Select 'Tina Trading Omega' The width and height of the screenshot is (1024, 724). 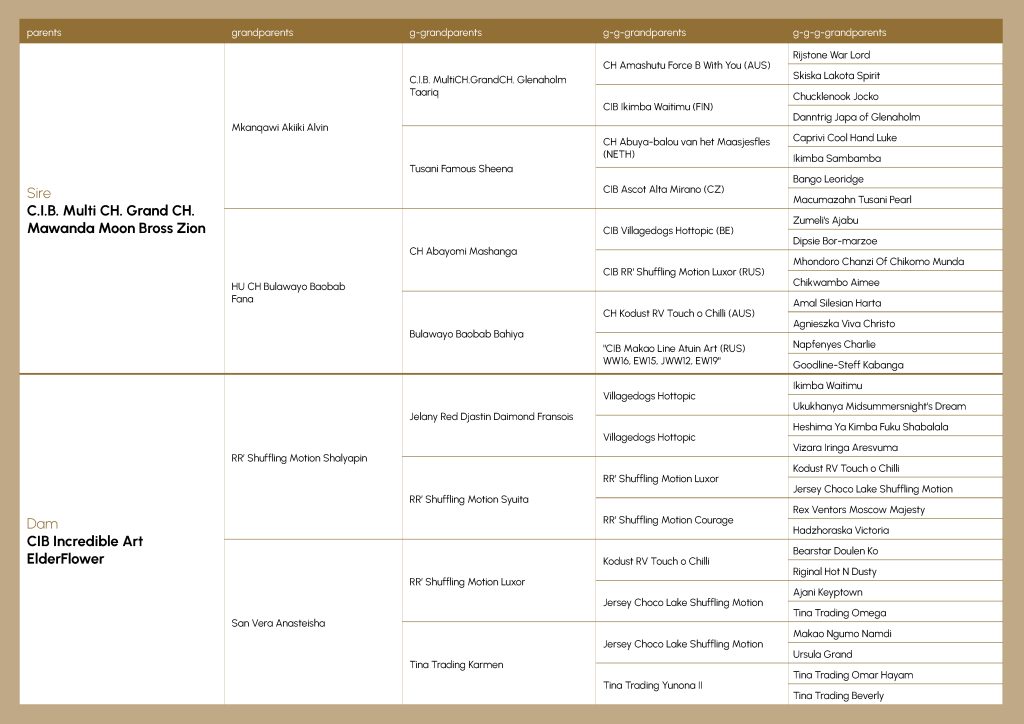click(x=839, y=613)
